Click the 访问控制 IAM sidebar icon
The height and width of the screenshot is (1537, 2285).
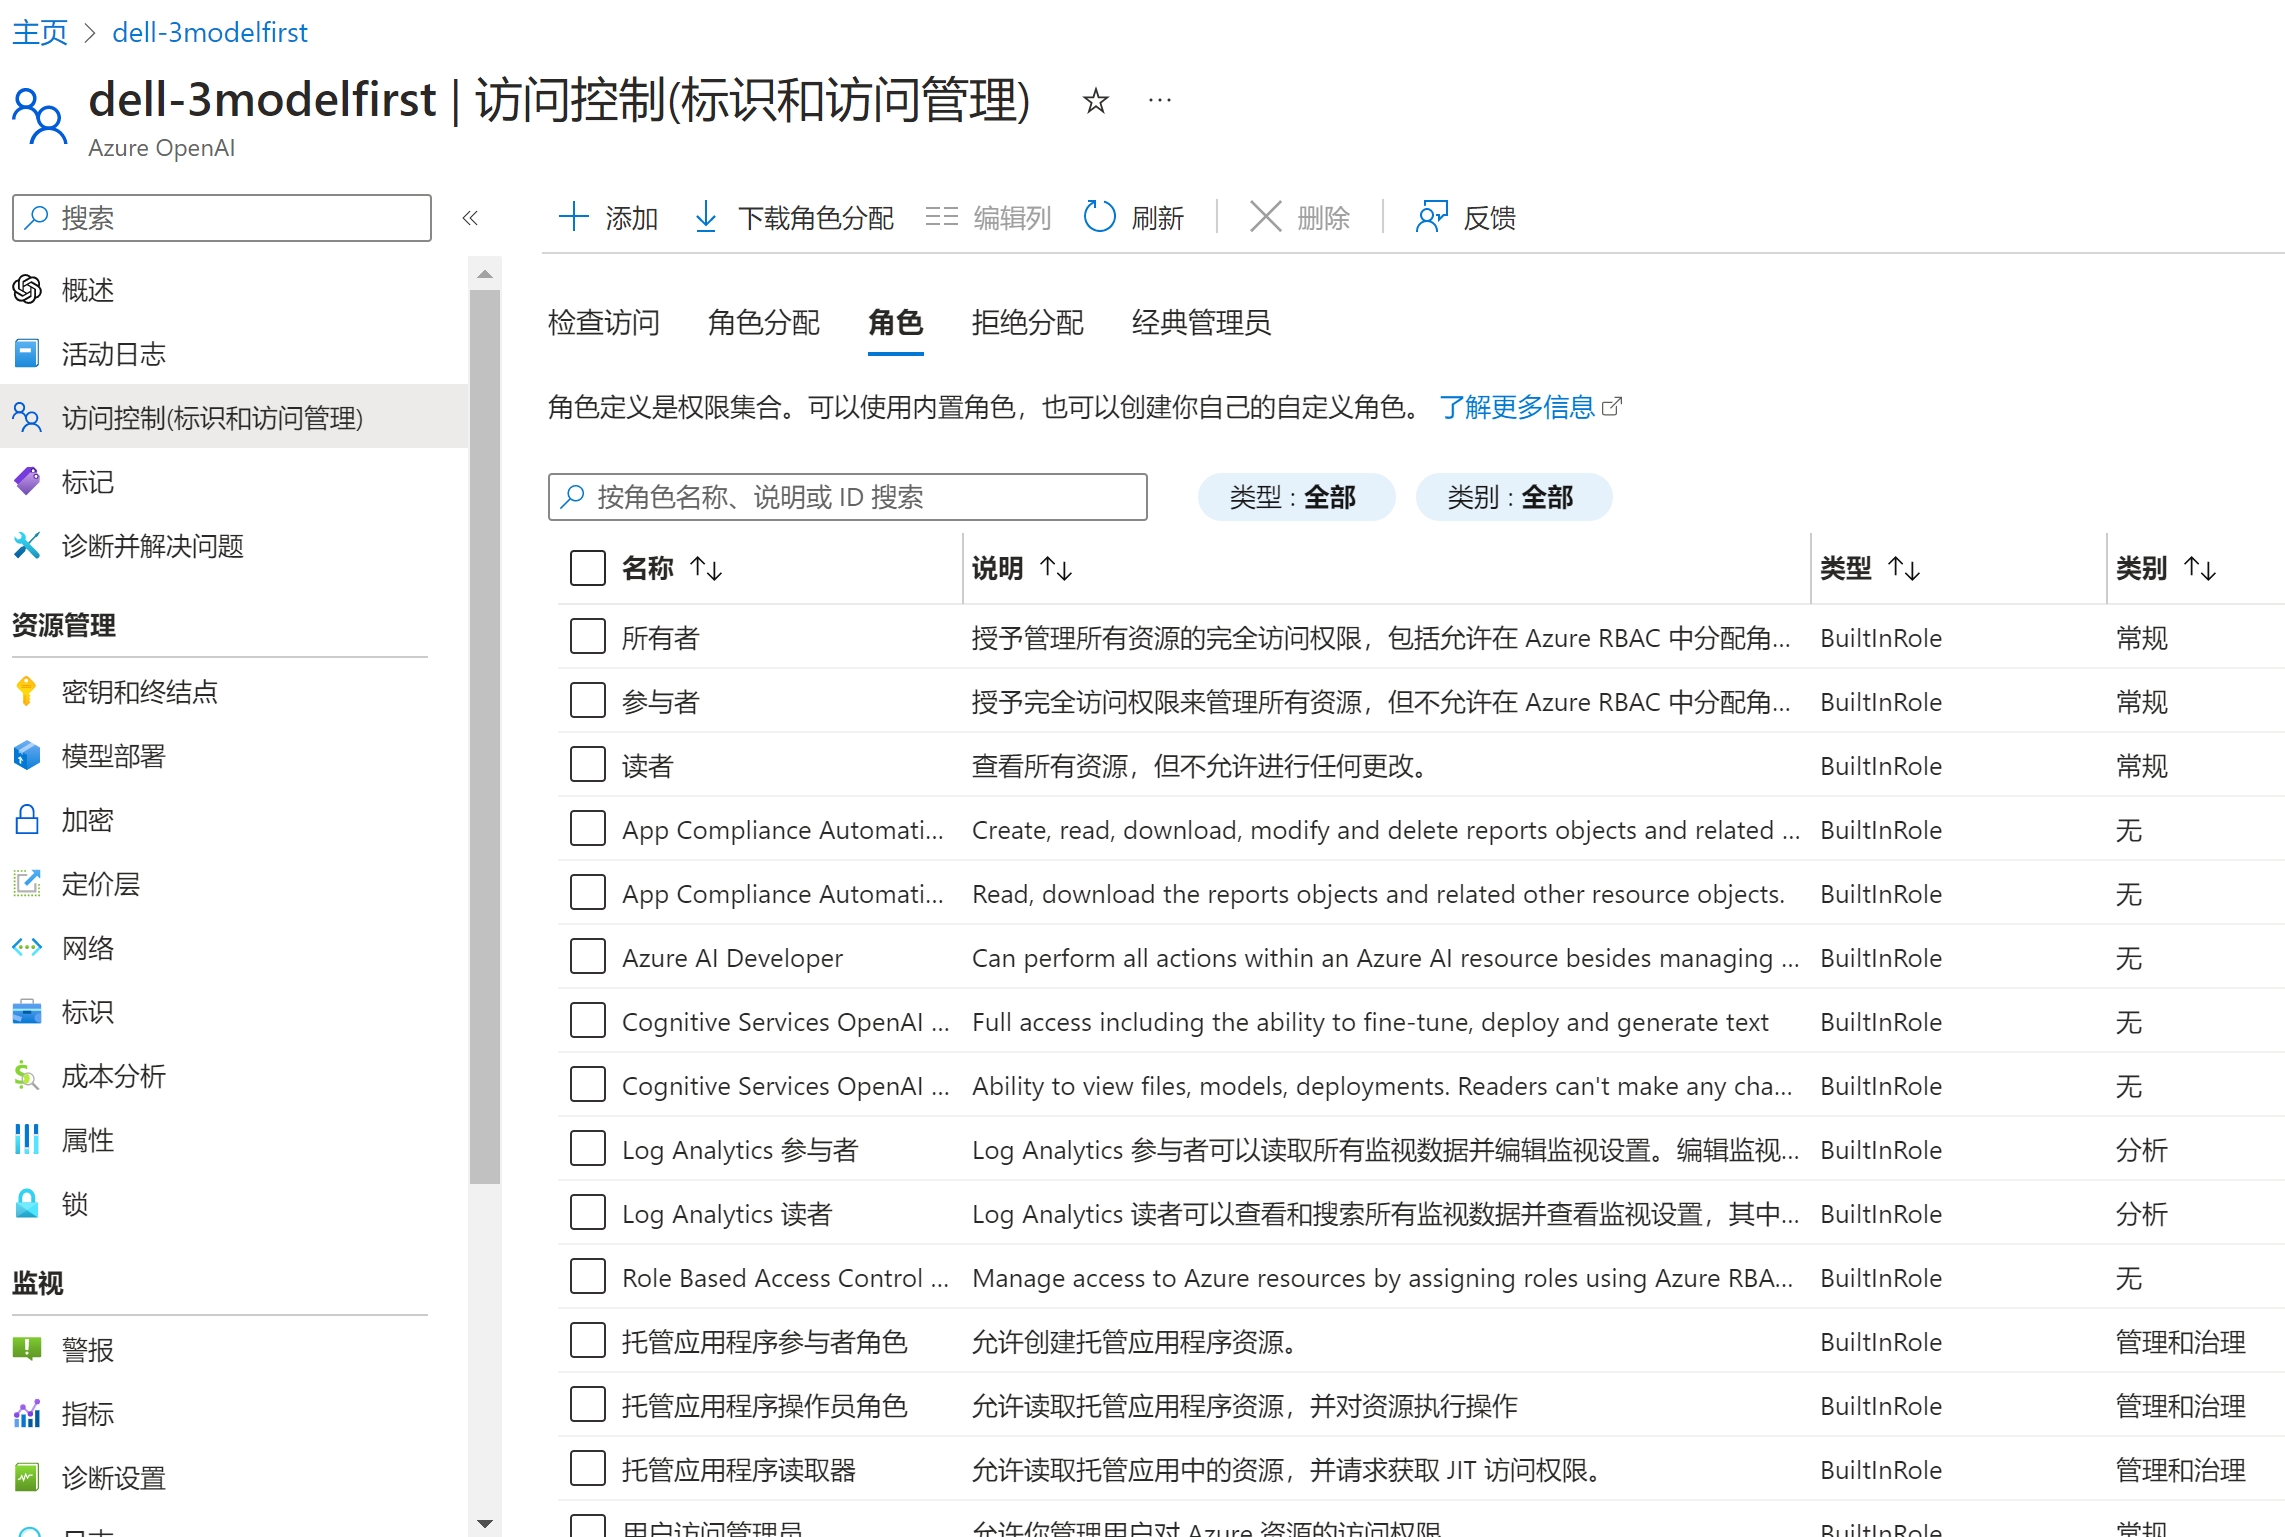(31, 415)
